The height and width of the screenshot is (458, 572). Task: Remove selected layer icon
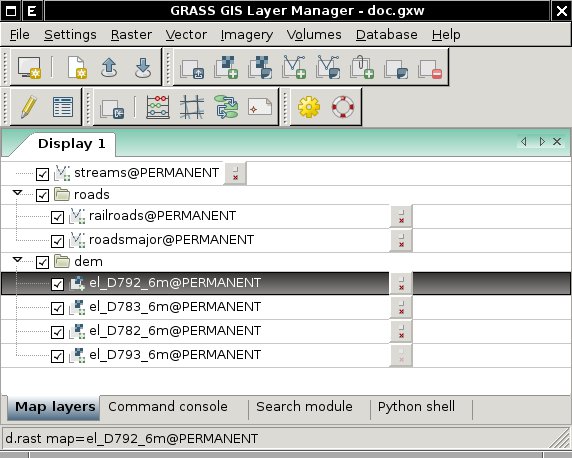pos(430,68)
